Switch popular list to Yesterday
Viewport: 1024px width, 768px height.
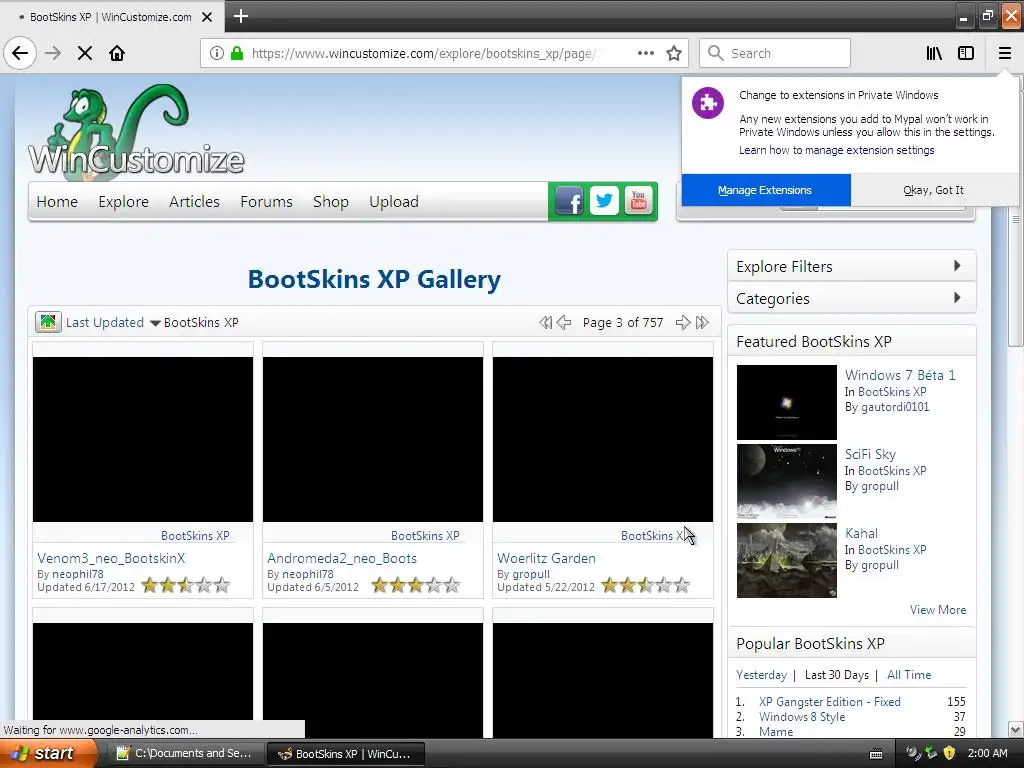(x=761, y=675)
